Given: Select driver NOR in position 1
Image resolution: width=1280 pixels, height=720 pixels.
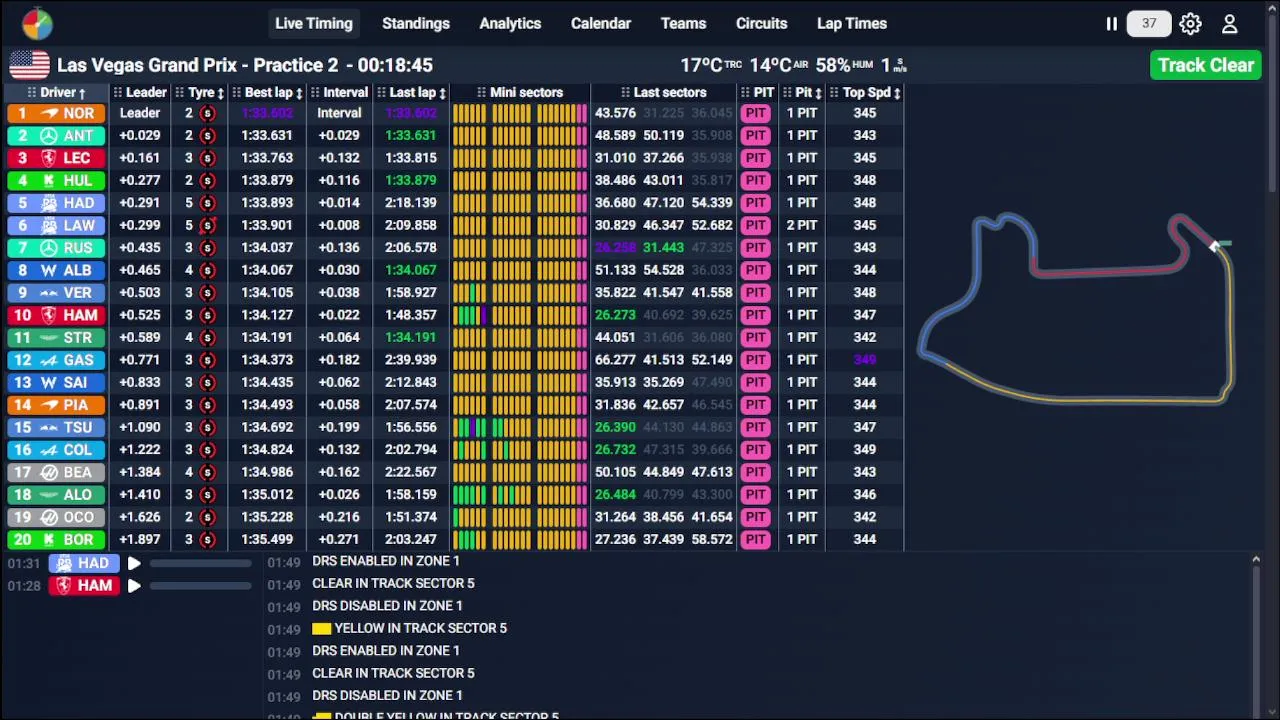Looking at the screenshot, I should click(x=57, y=113).
